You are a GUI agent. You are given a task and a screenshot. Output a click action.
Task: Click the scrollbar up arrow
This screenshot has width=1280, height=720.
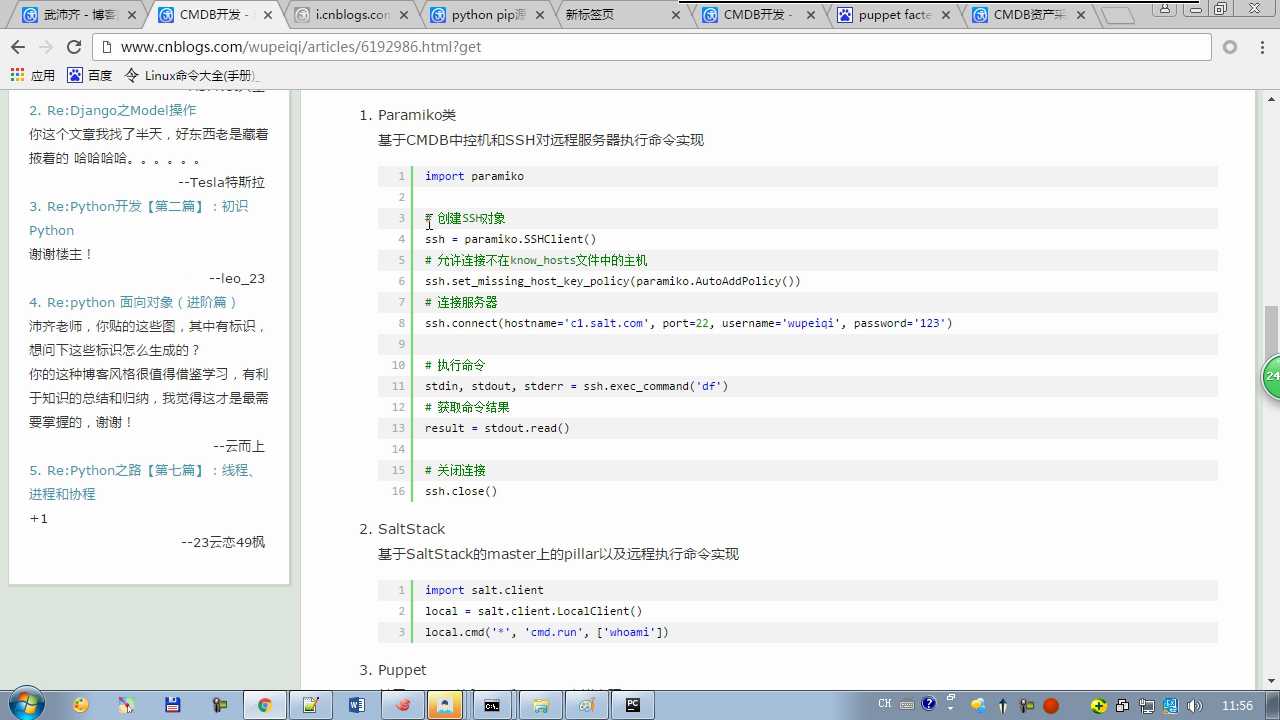[1271, 98]
